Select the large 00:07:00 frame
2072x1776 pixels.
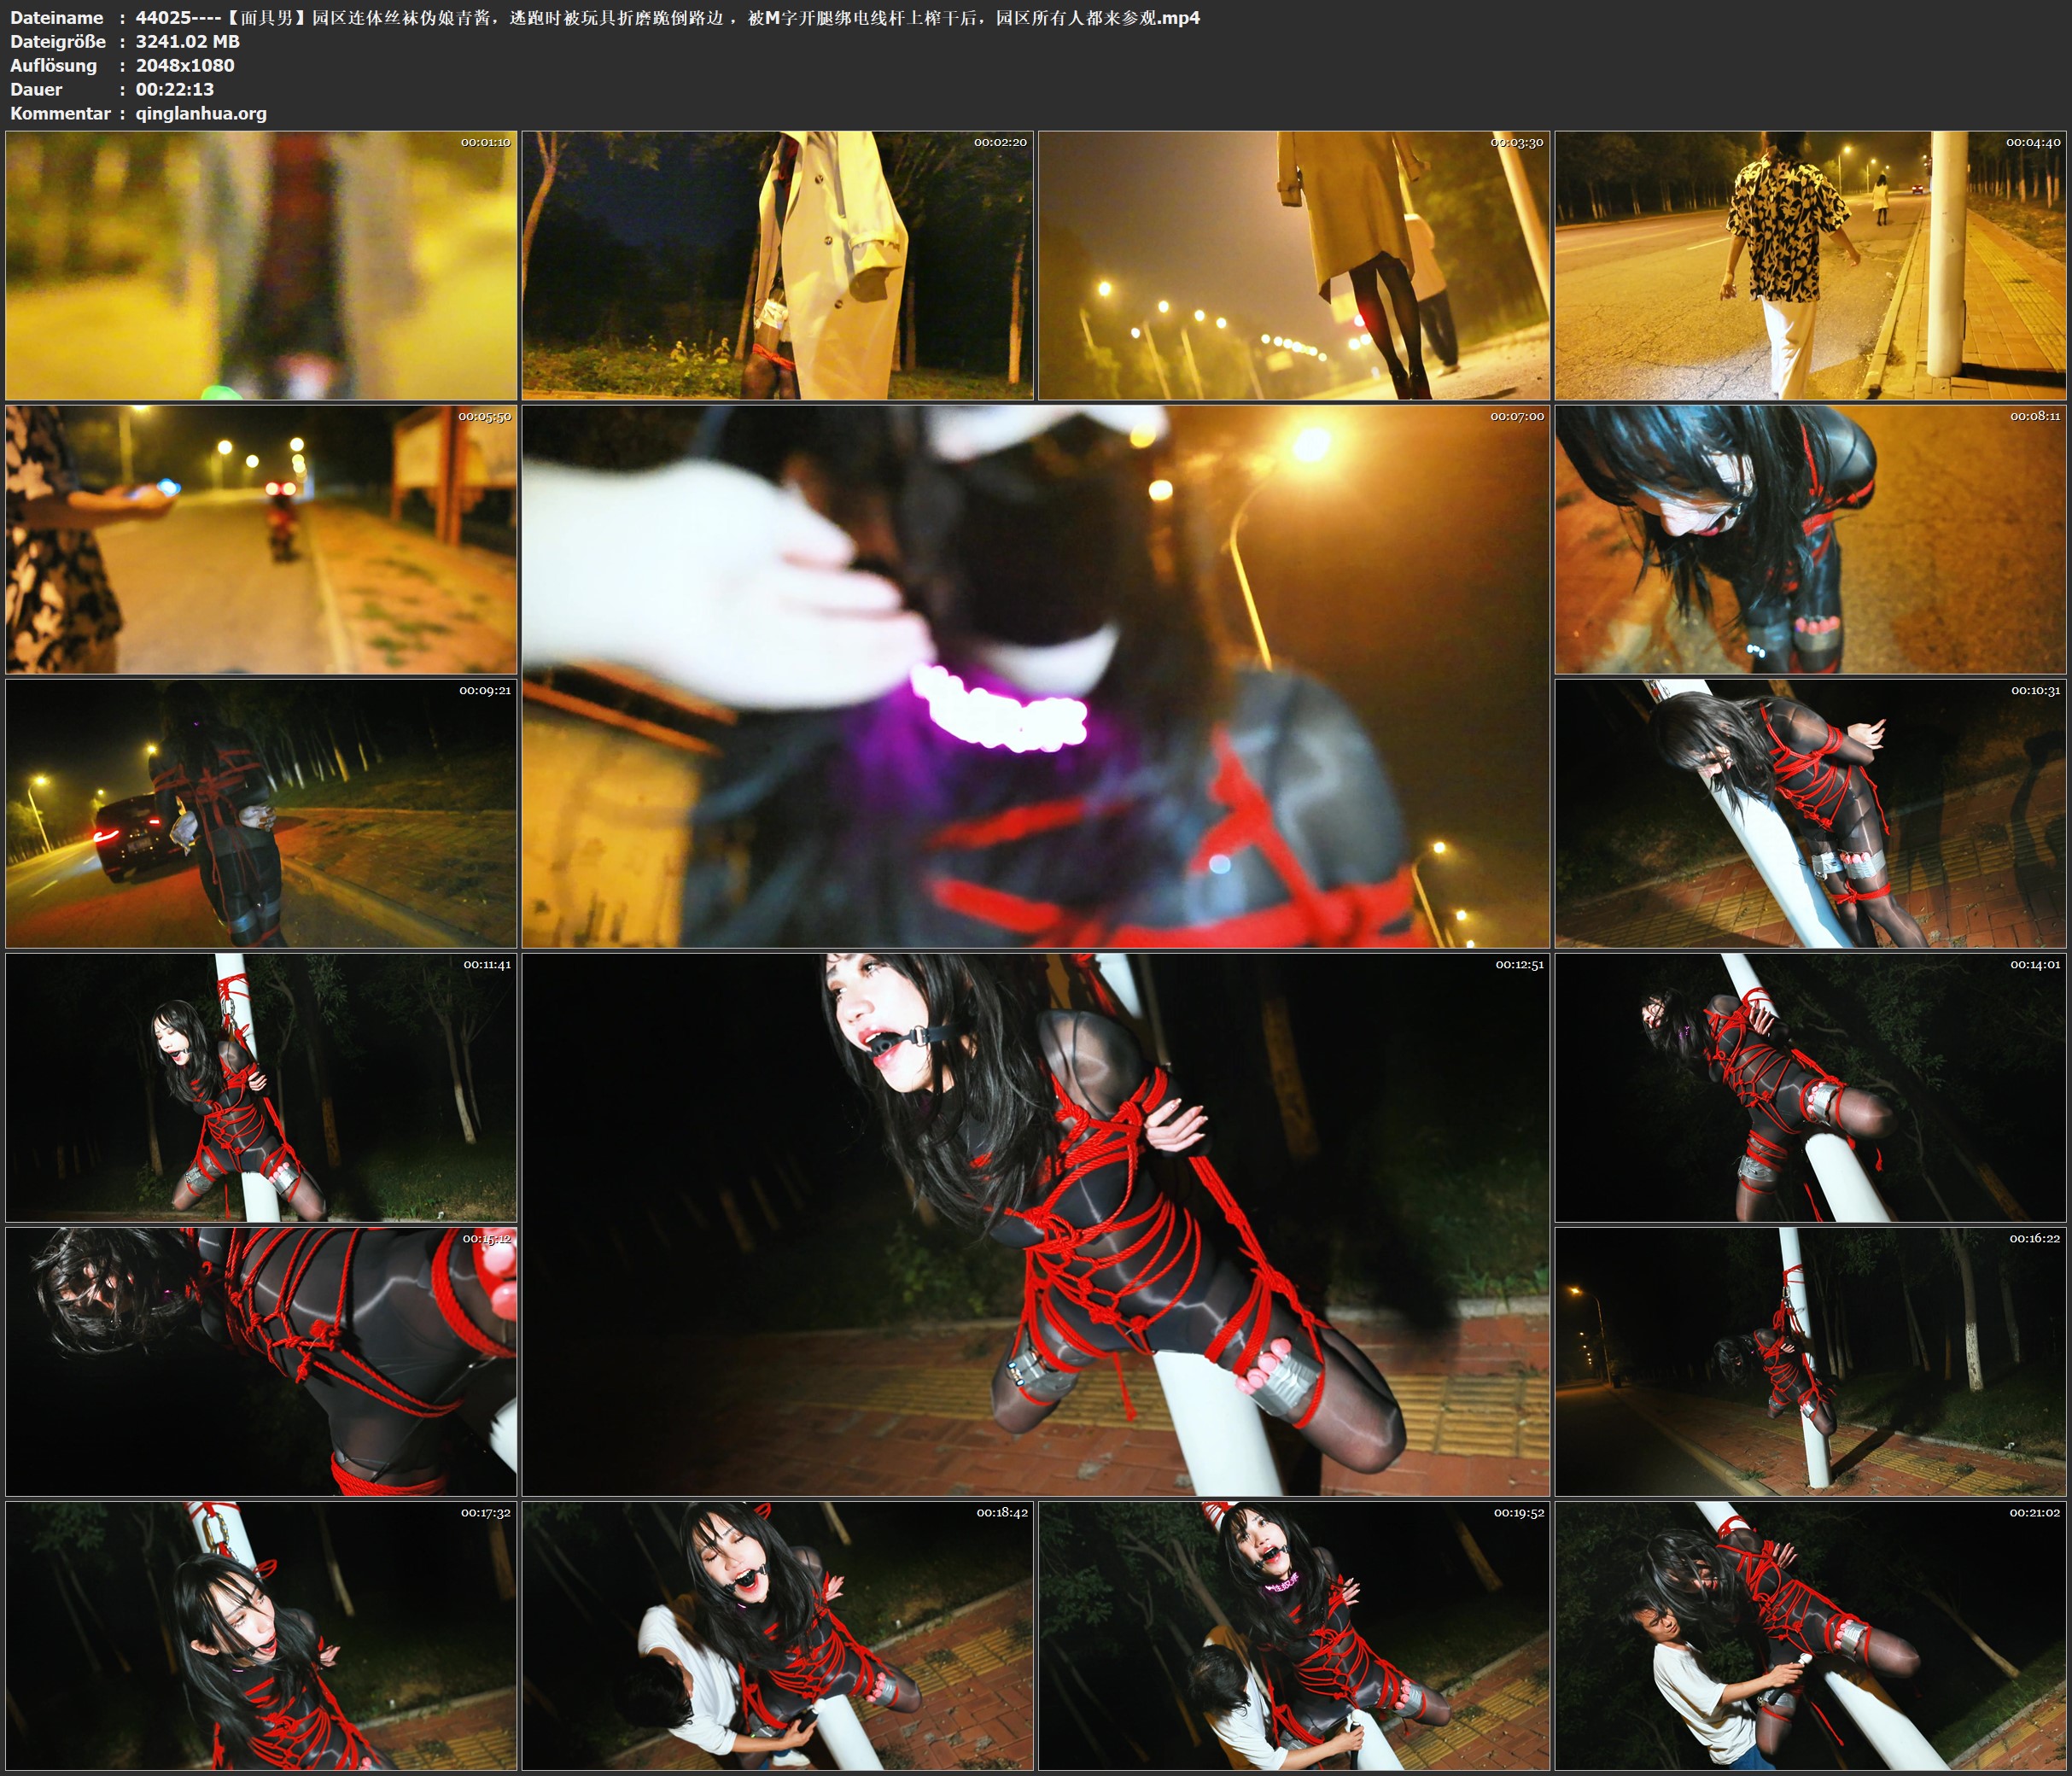point(1035,677)
